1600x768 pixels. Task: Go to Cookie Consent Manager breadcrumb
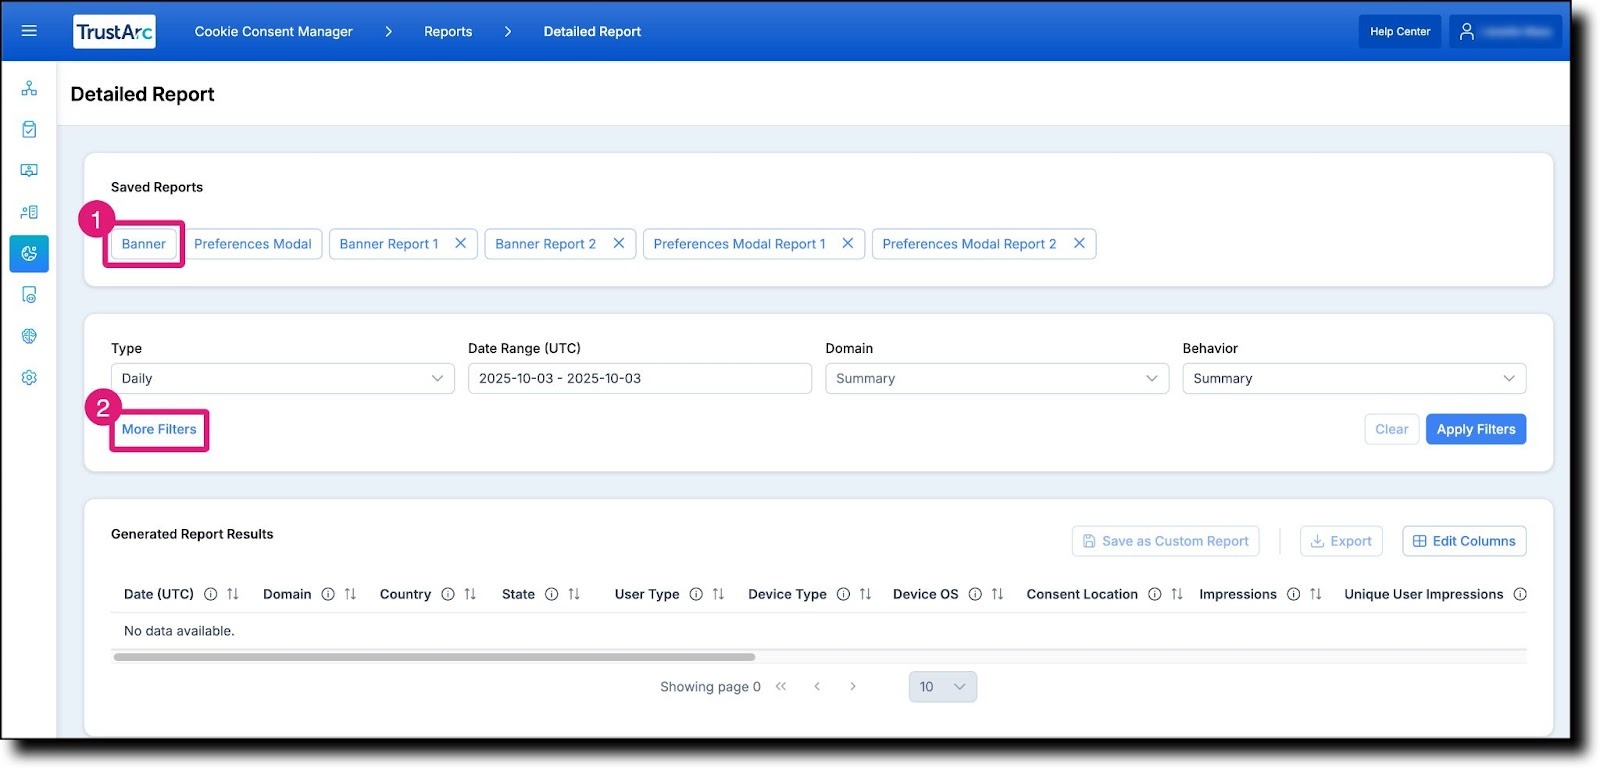[274, 32]
